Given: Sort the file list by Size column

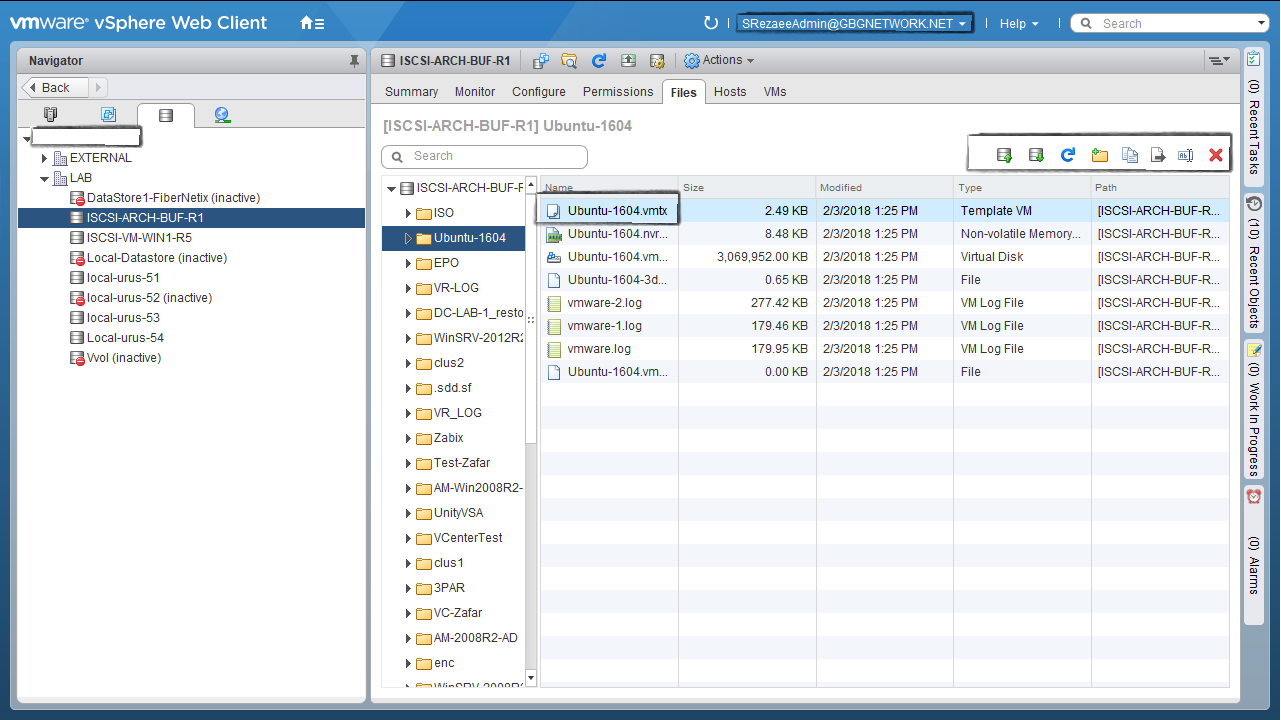Looking at the screenshot, I should tap(747, 187).
